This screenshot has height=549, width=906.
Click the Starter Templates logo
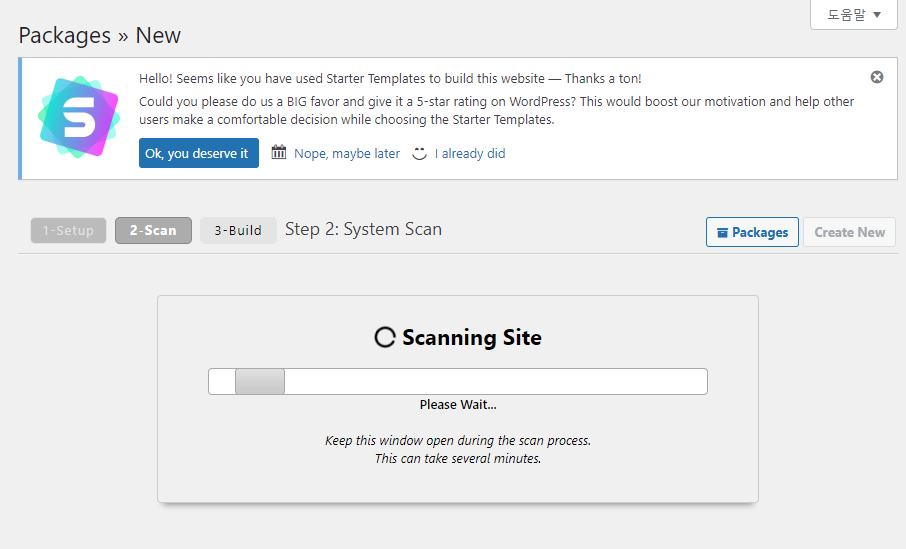point(79,117)
